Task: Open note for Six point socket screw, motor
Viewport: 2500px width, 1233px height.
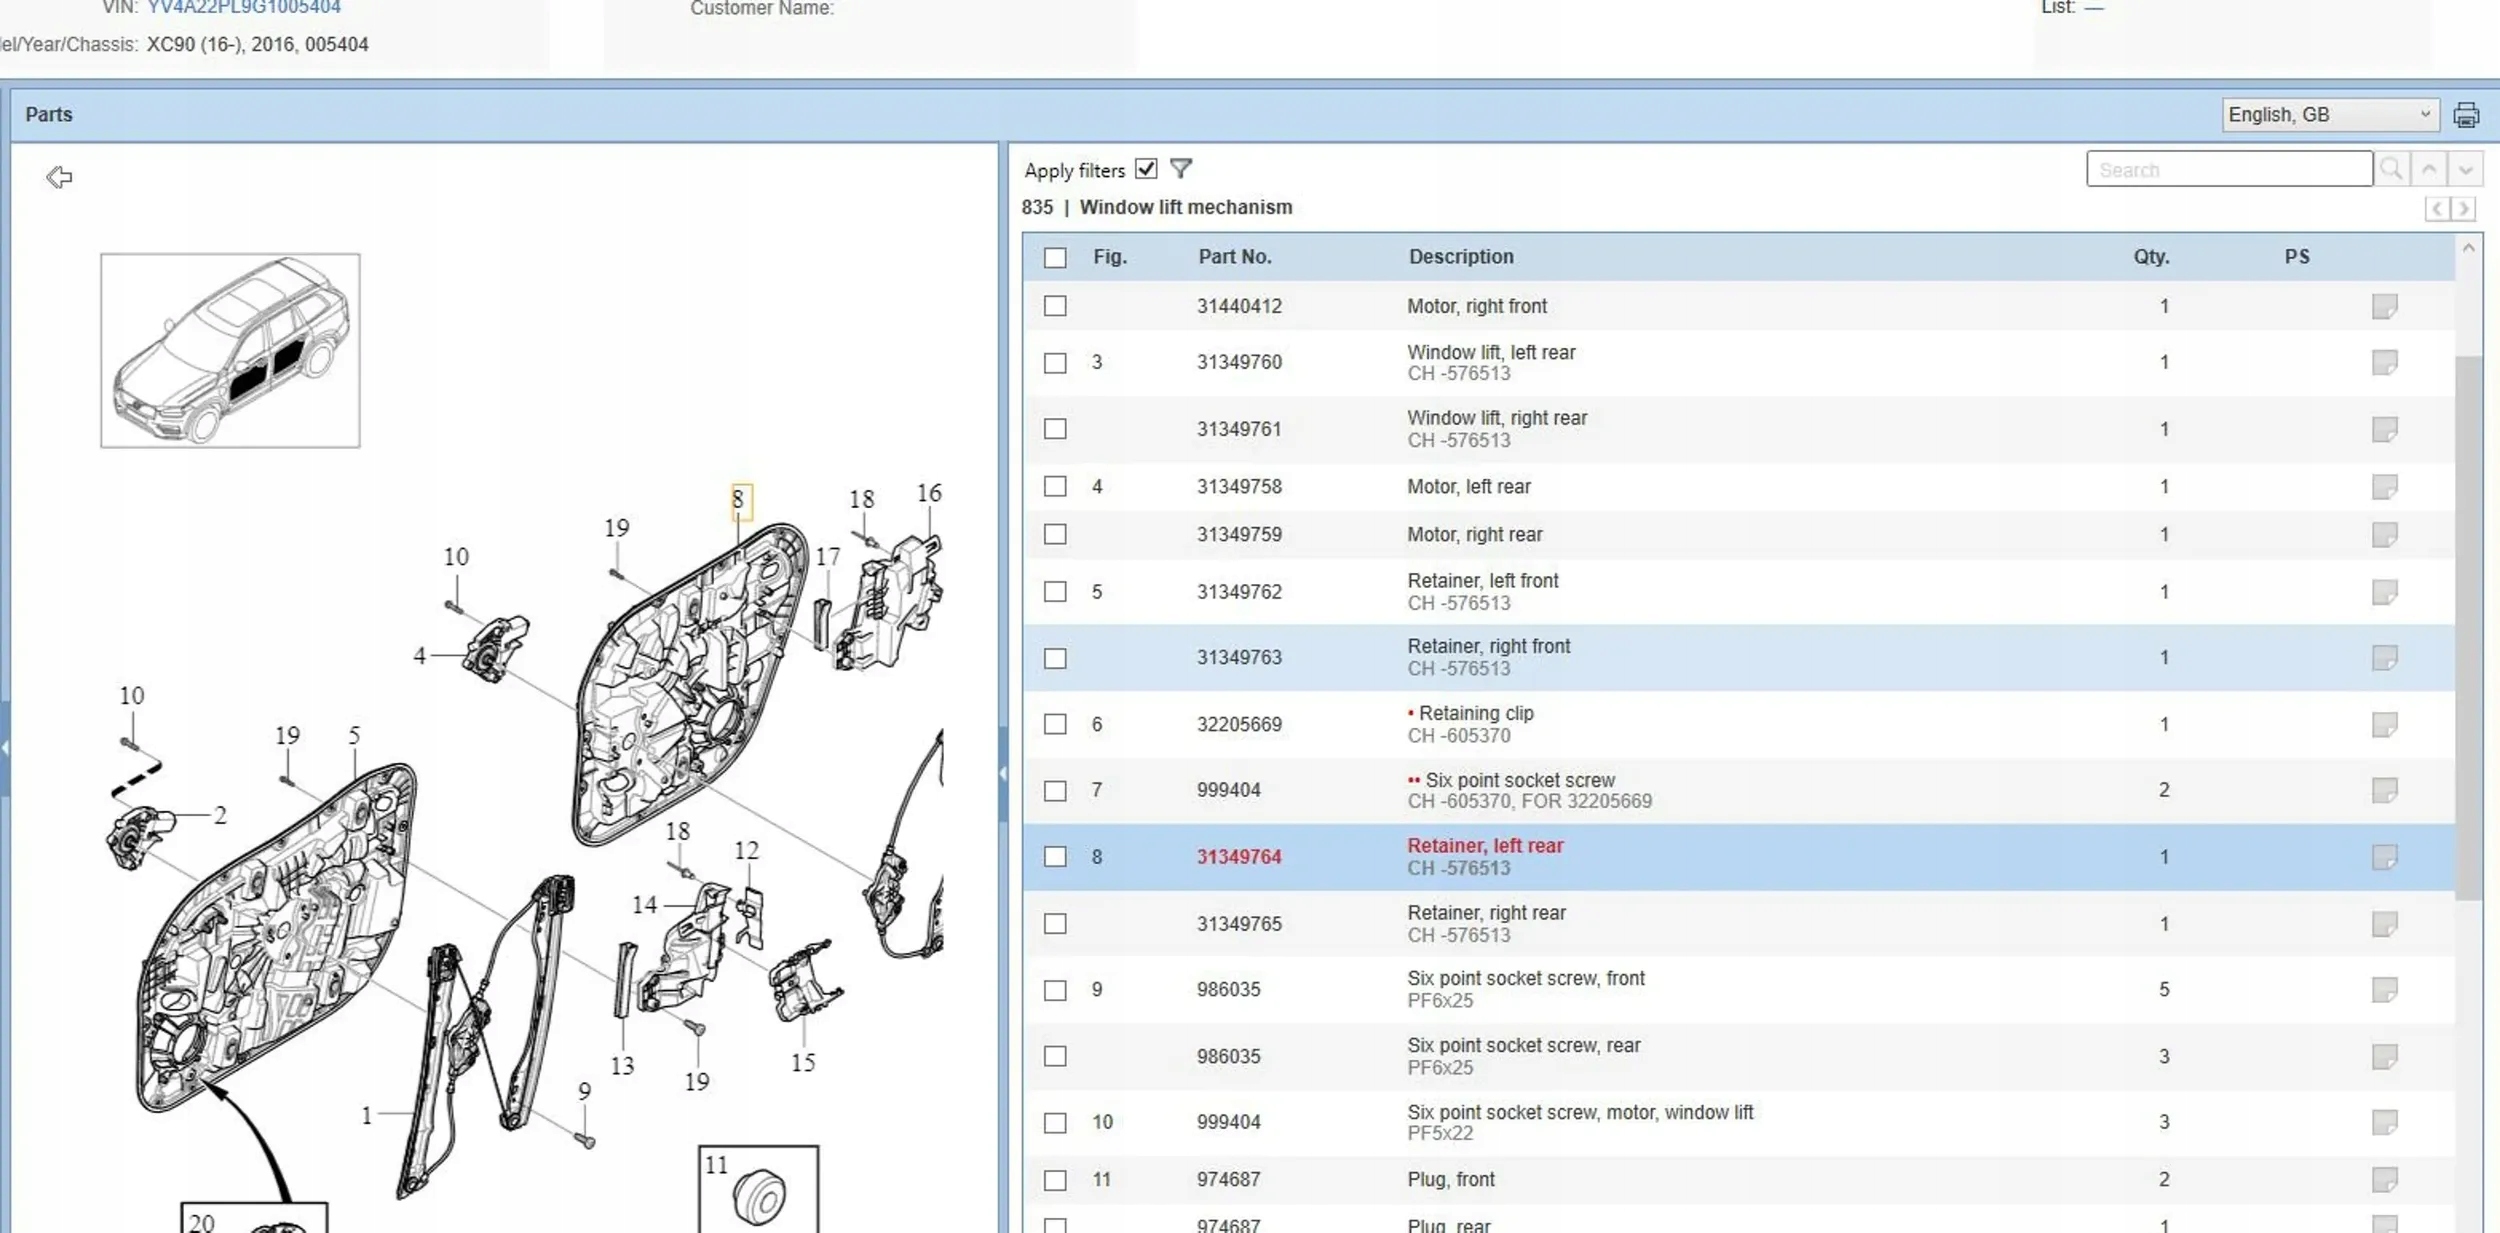Action: pos(2385,1122)
